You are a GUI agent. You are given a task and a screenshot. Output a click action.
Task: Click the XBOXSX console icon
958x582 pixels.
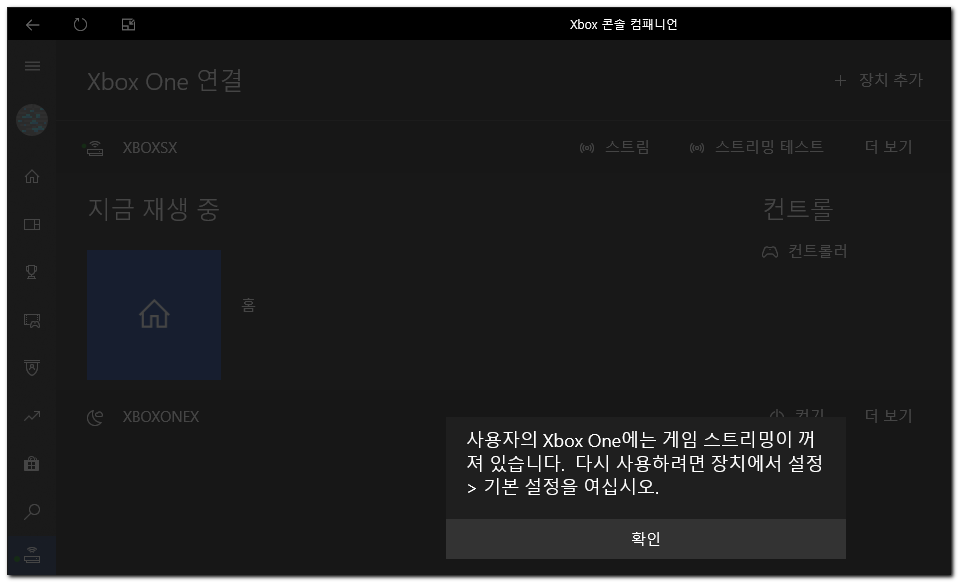pos(94,148)
